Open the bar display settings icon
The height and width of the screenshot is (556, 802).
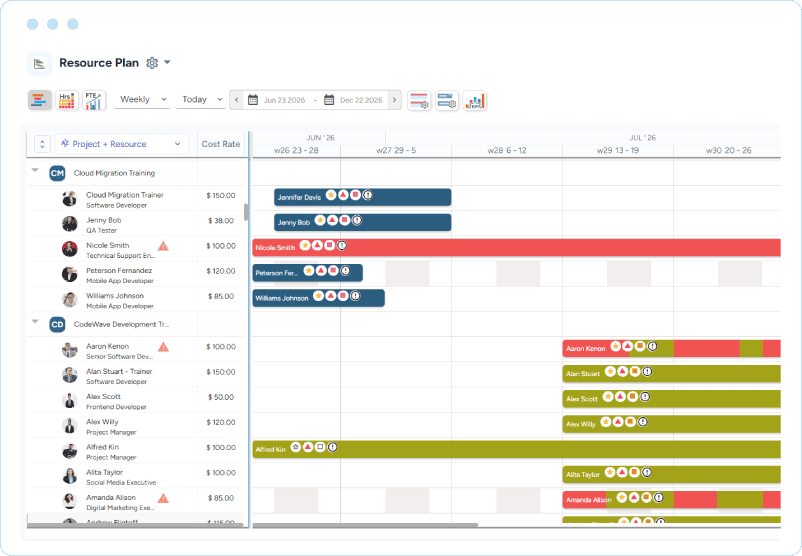419,100
